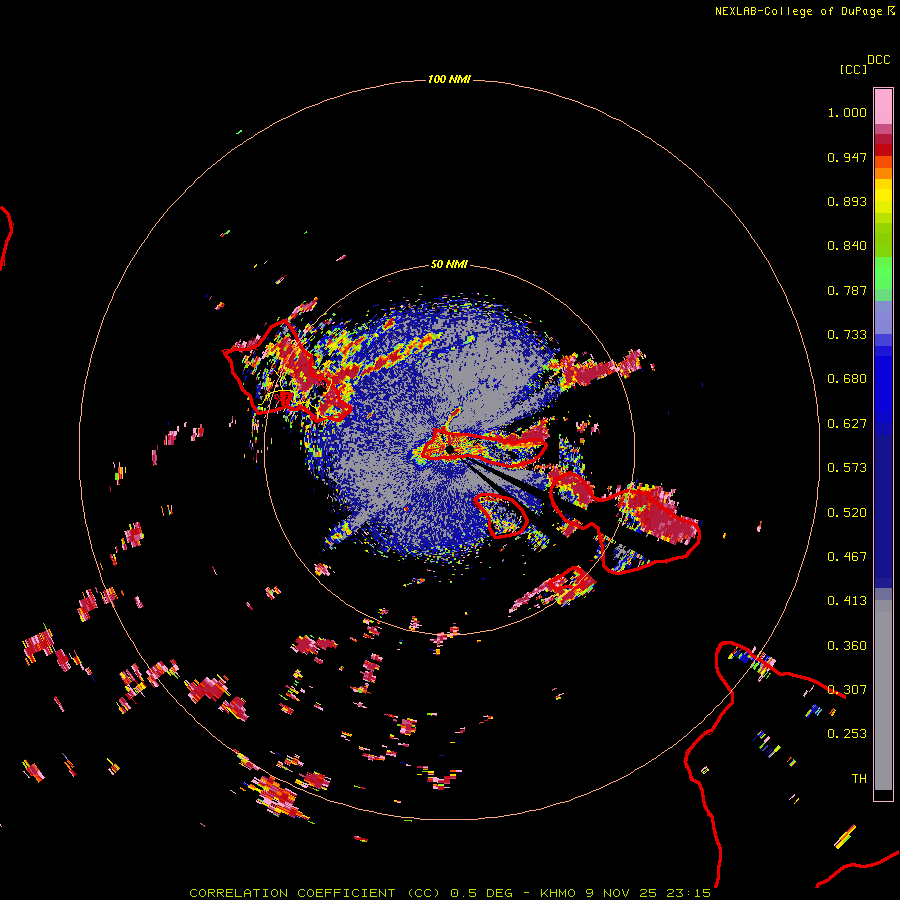This screenshot has width=900, height=900.
Task: Click the 0.787 scale value
Action: [x=847, y=290]
